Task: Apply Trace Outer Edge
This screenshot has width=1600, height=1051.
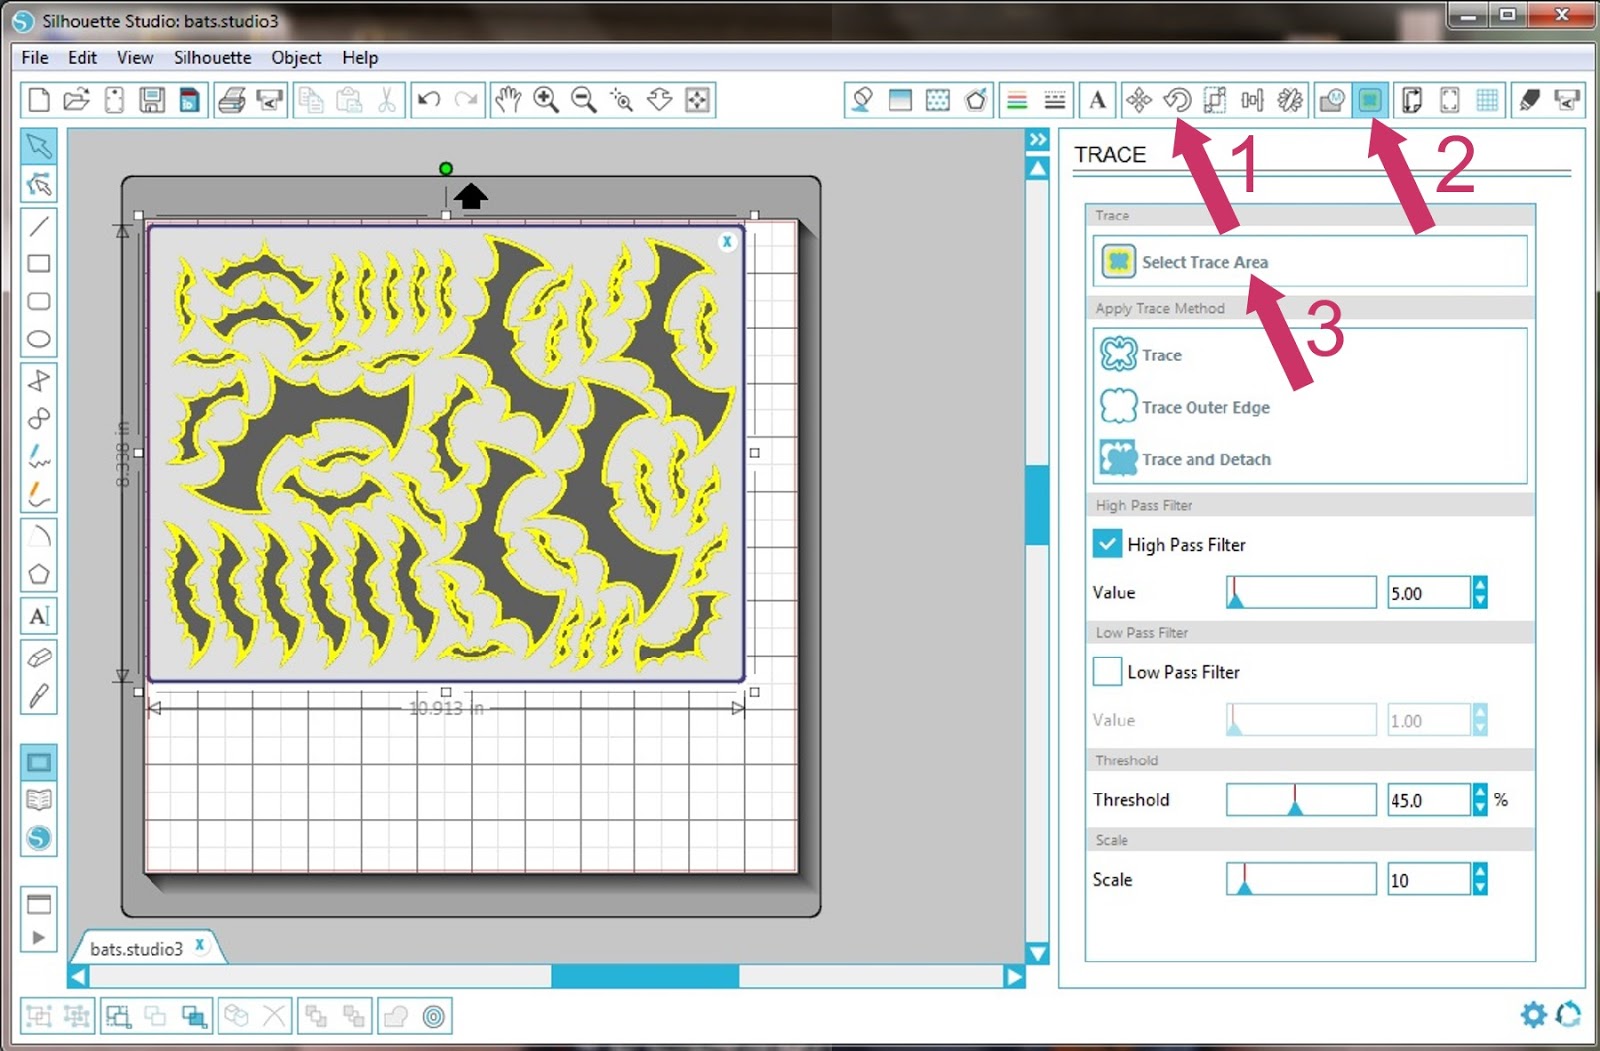Action: pyautogui.click(x=1185, y=407)
